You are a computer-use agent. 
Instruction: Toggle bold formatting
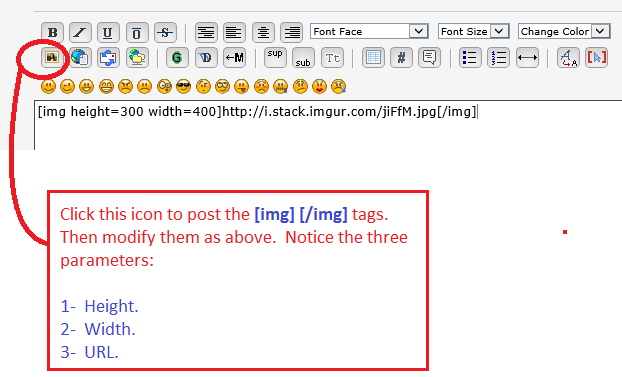tap(52, 32)
